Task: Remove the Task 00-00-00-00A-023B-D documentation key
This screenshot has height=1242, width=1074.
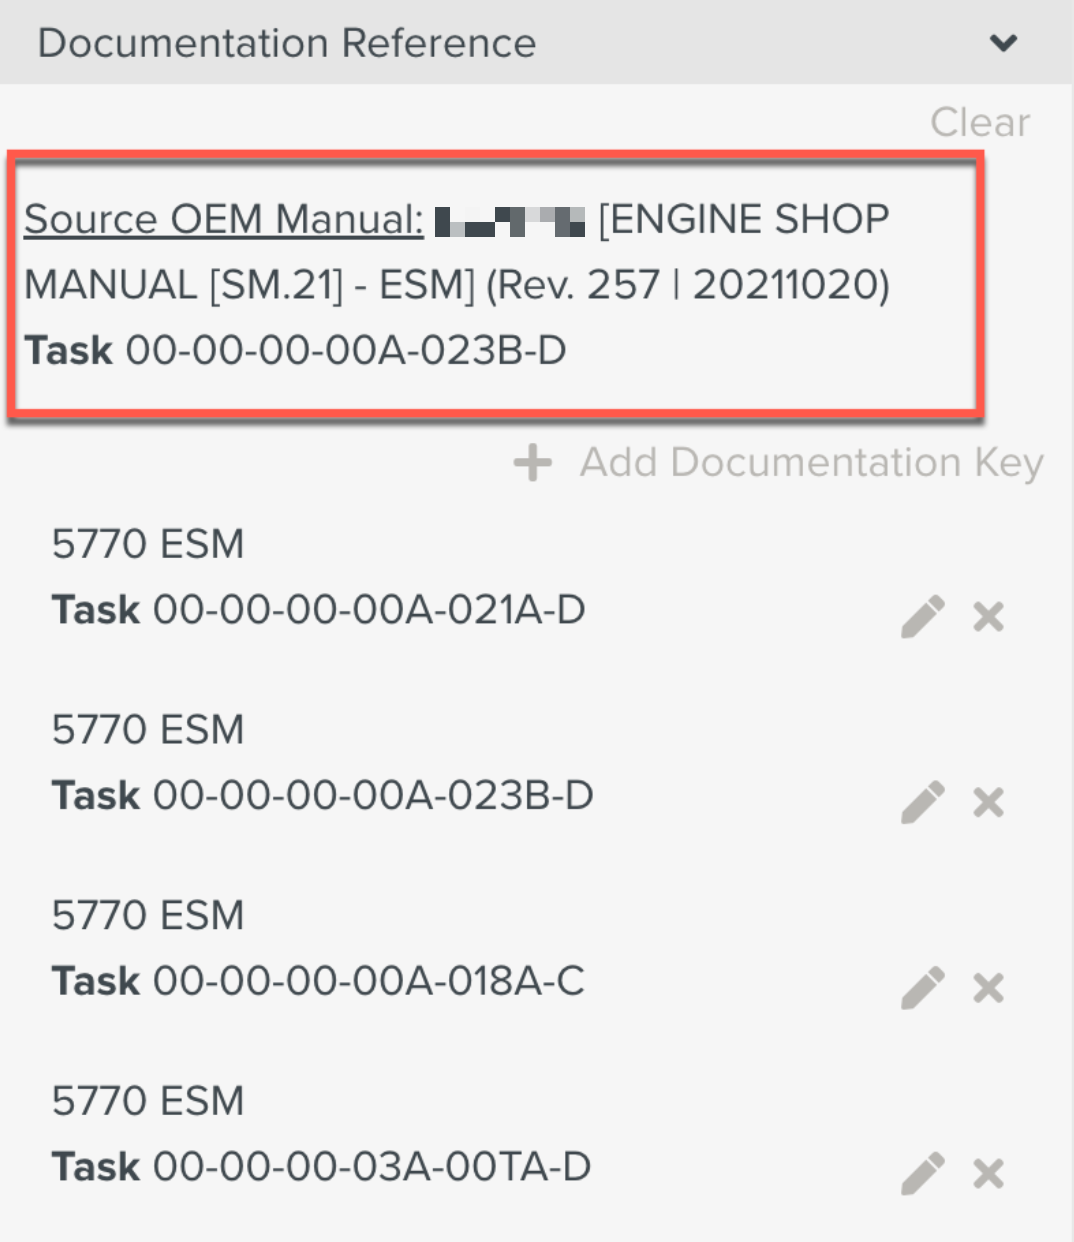Action: coord(988,802)
